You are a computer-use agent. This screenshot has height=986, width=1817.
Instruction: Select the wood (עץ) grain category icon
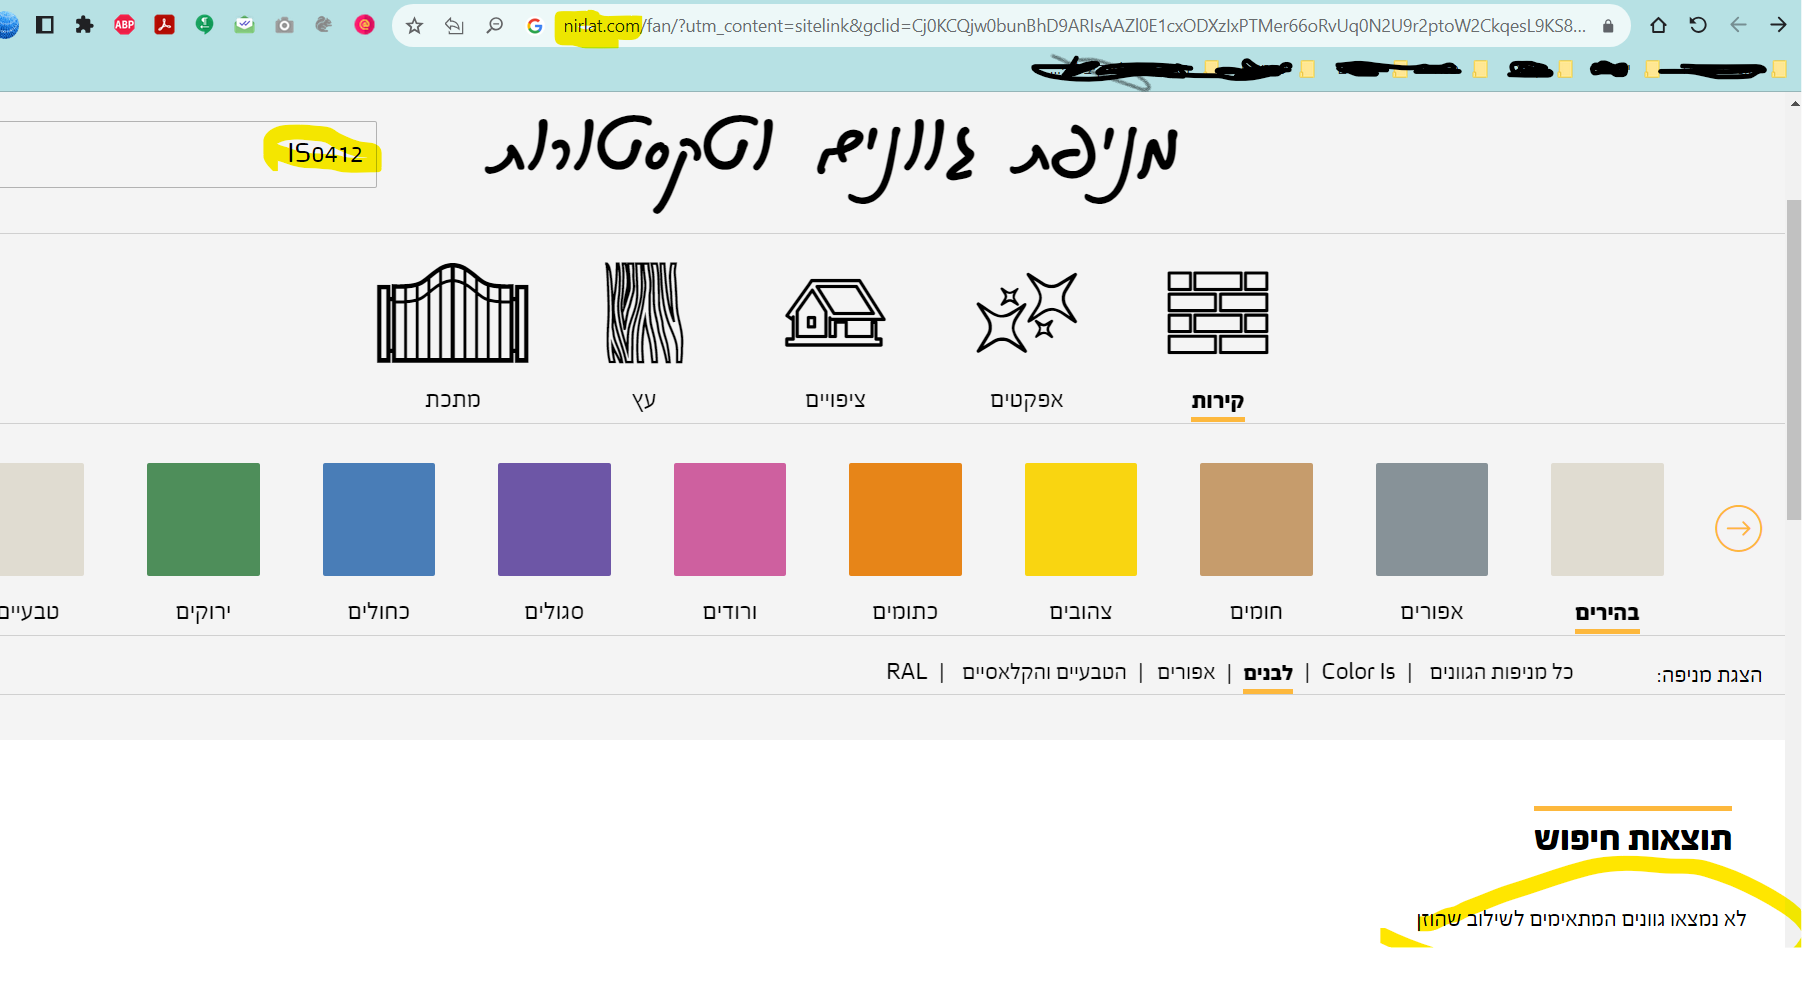(645, 312)
